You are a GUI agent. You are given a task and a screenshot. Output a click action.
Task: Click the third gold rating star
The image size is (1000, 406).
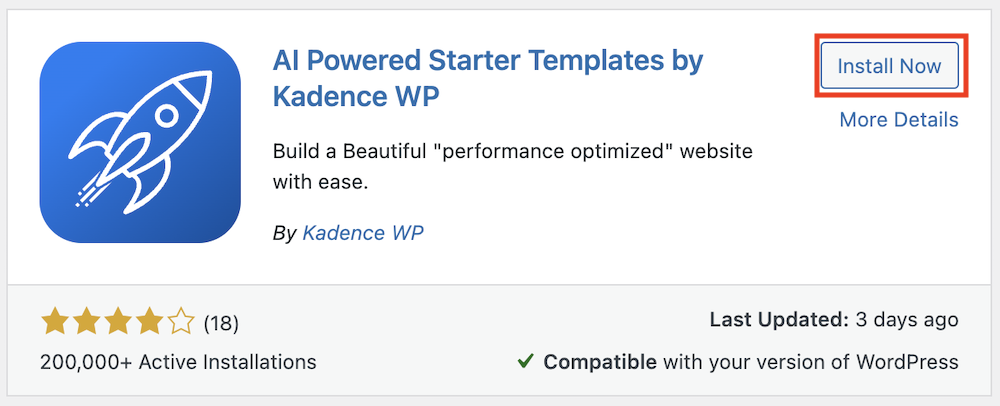(118, 322)
